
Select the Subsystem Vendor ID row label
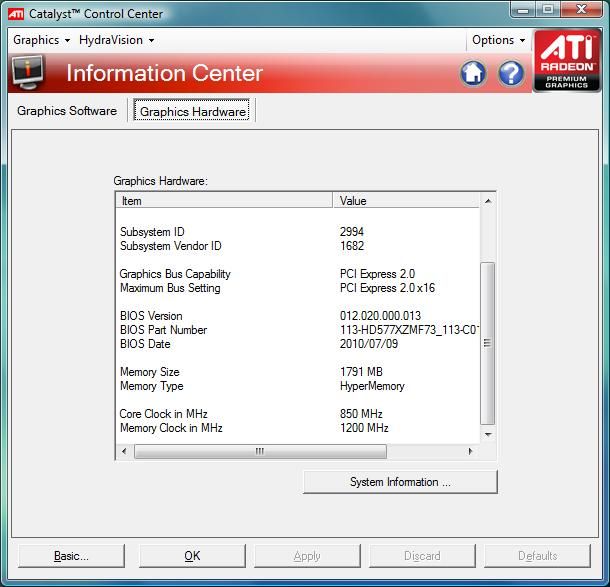(171, 246)
